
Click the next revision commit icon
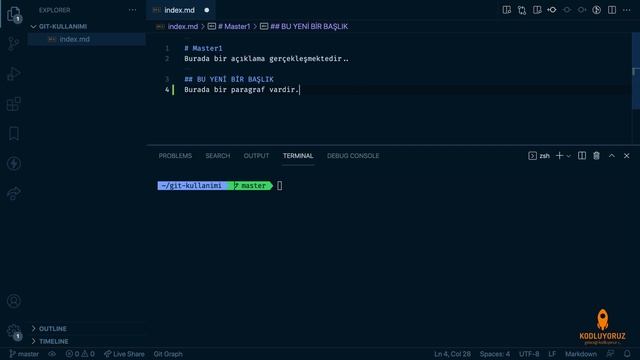pos(582,10)
